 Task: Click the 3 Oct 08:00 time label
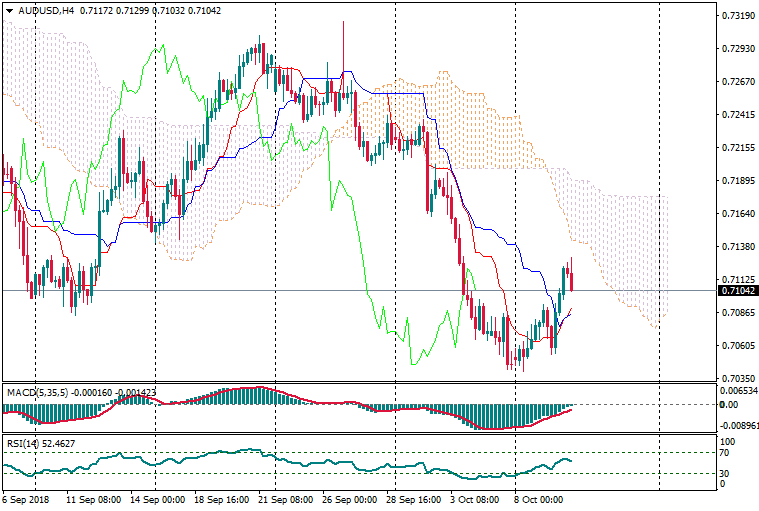point(475,498)
